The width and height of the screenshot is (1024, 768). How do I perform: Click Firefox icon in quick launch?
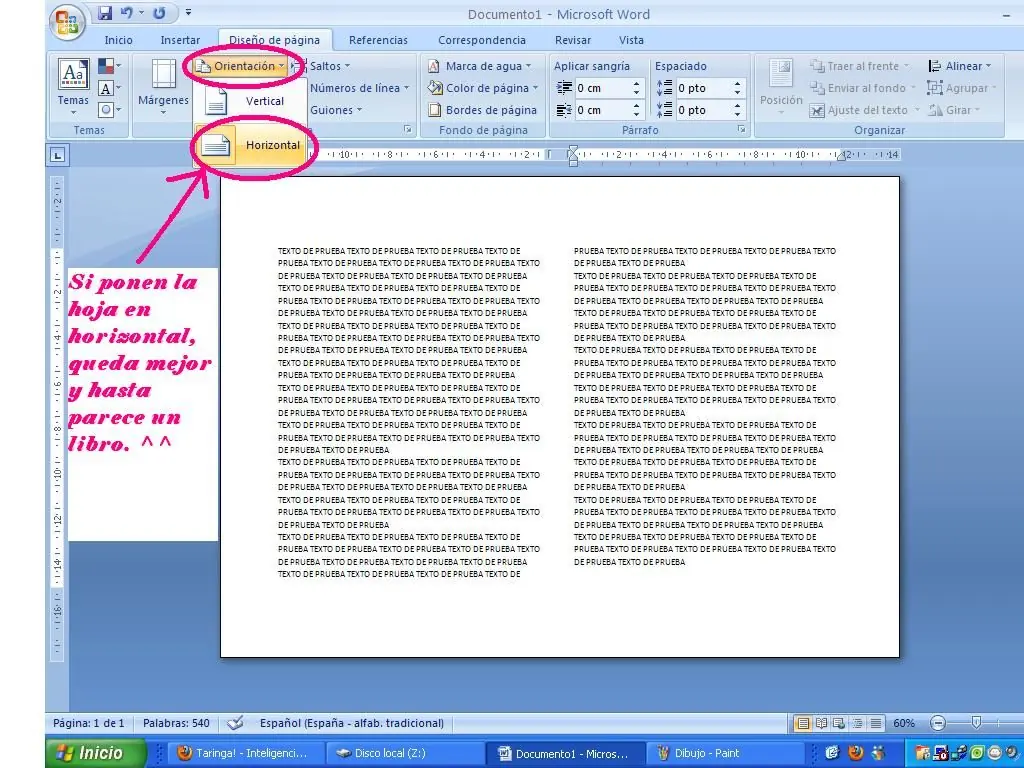855,753
